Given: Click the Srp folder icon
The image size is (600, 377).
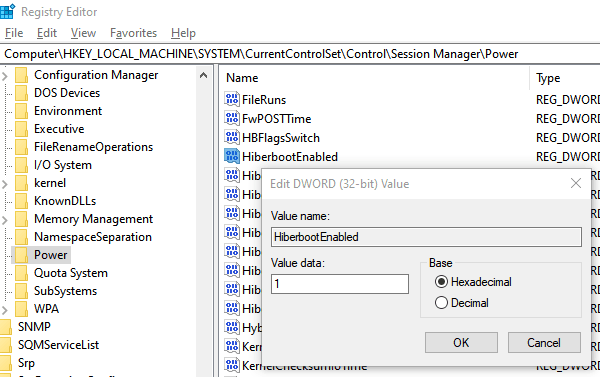Looking at the screenshot, I should tap(6, 363).
